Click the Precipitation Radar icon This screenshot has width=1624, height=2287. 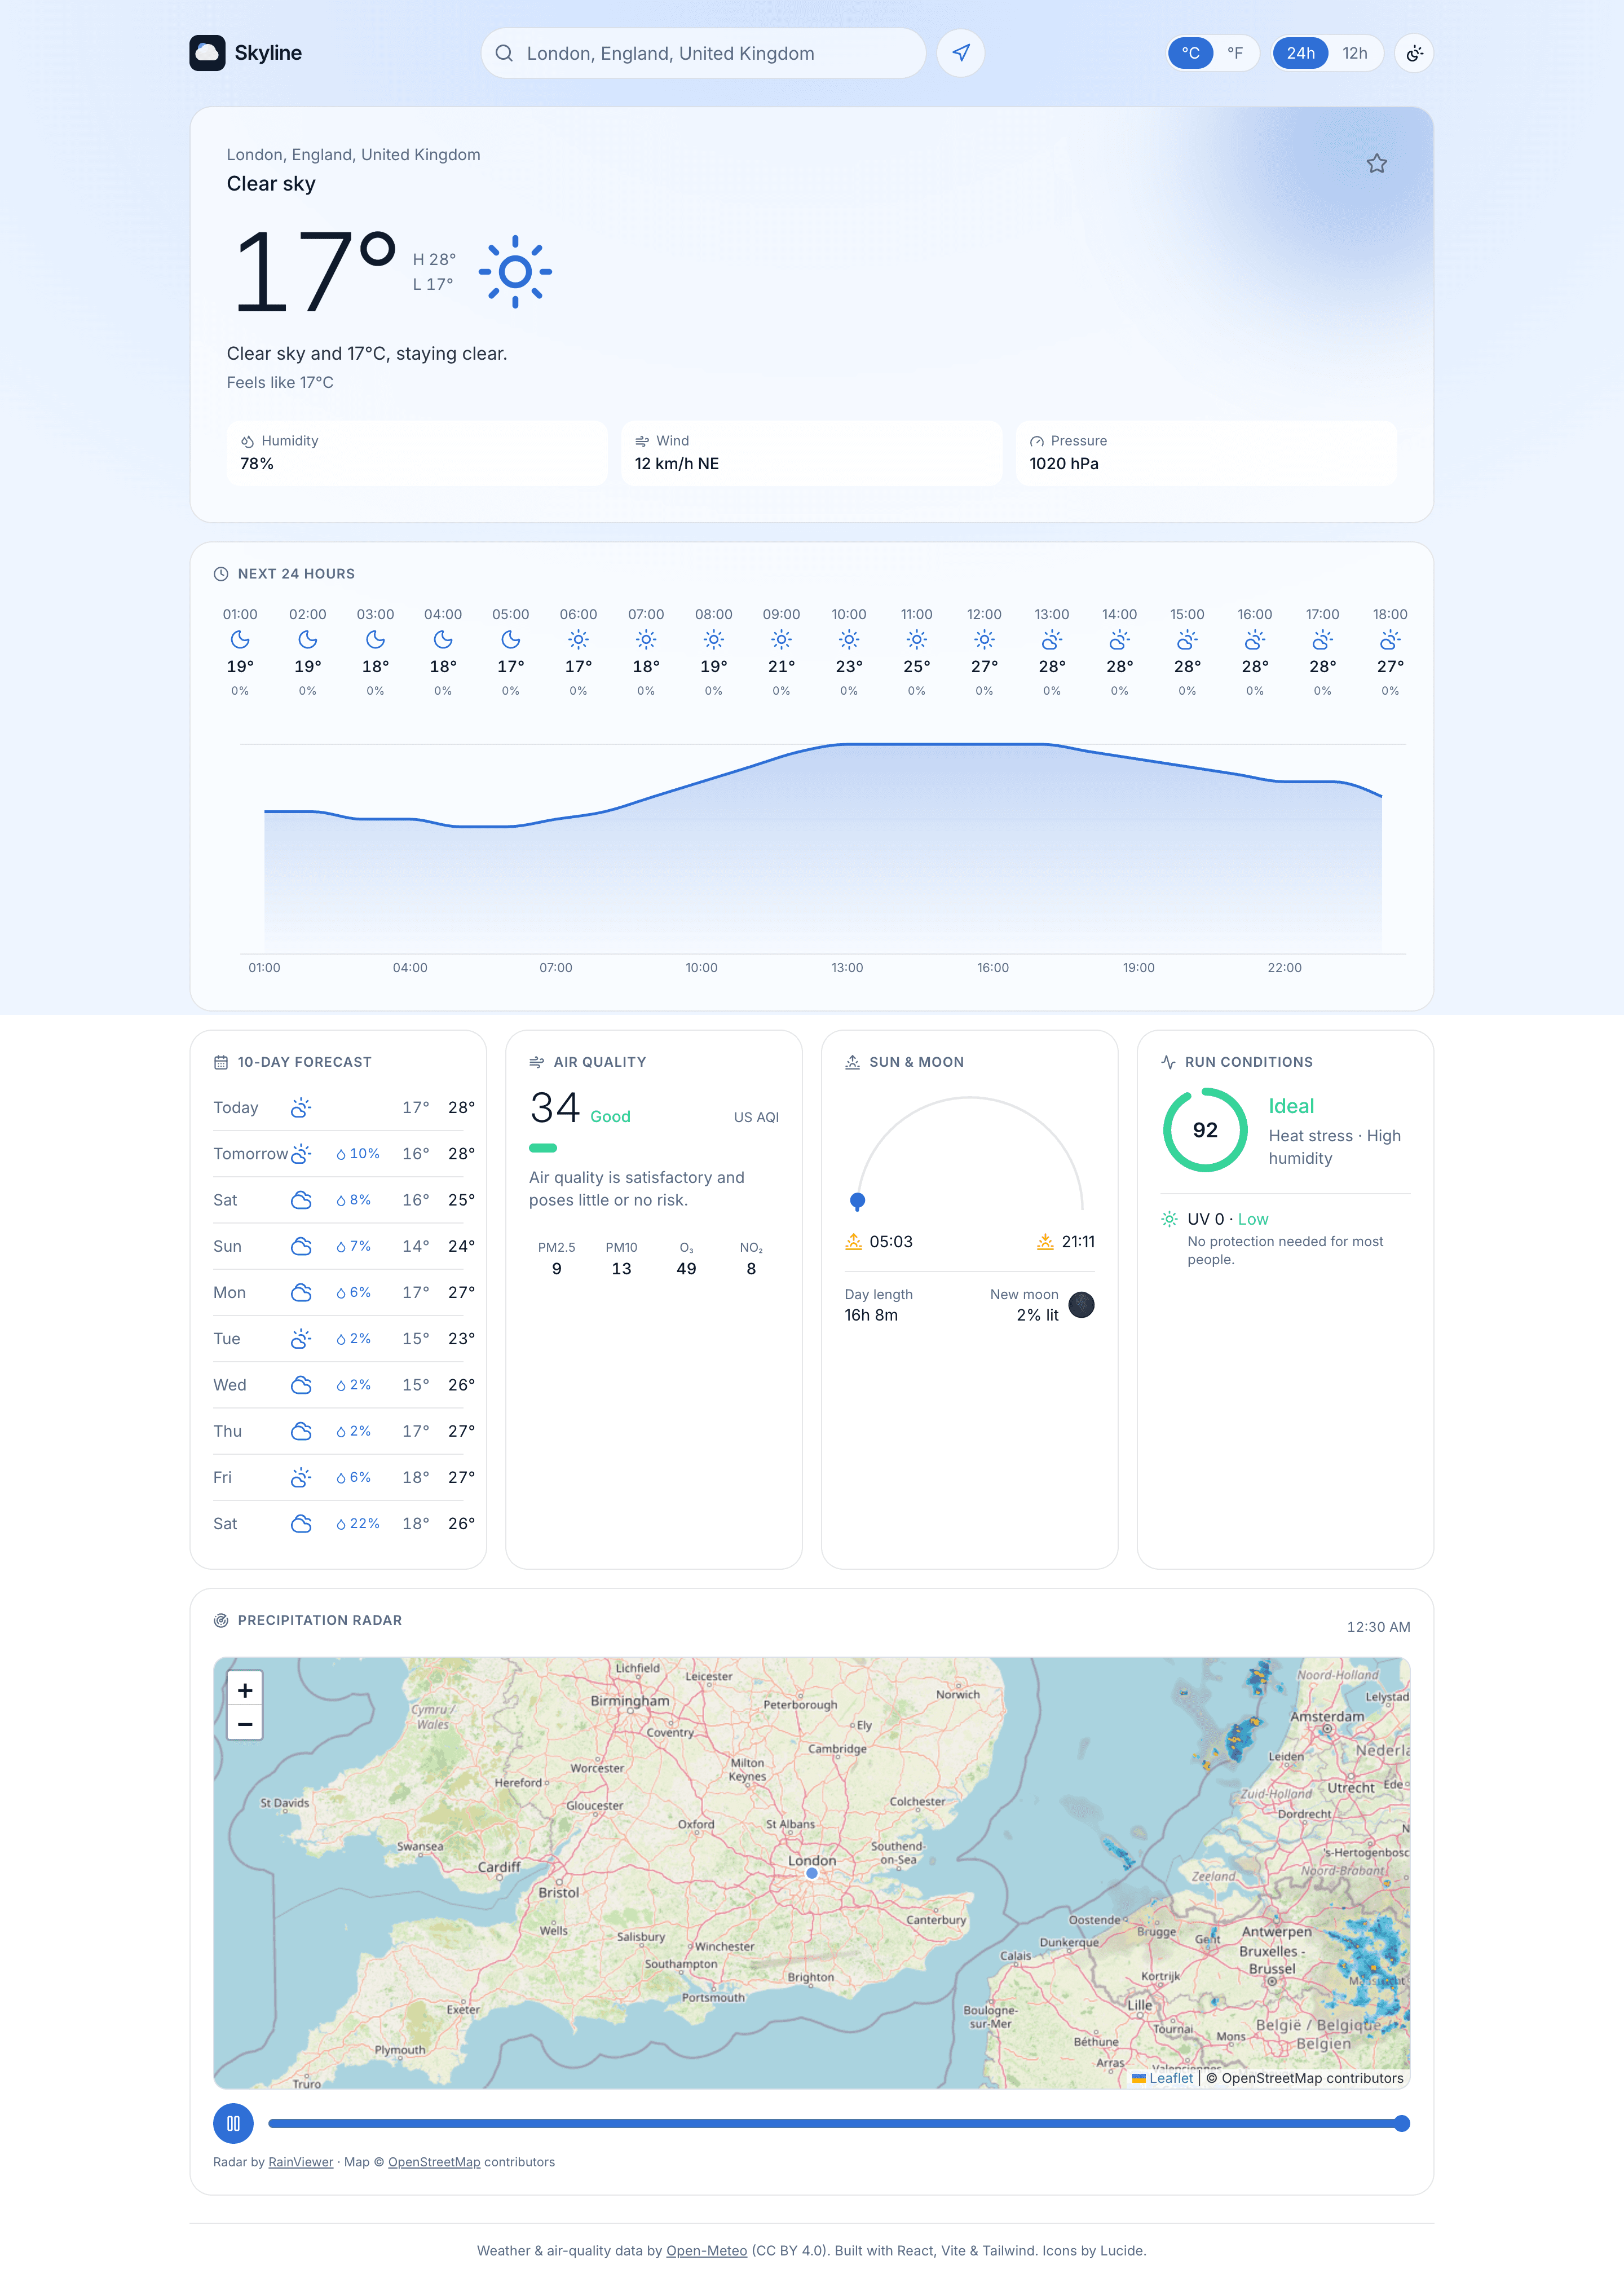[221, 1620]
